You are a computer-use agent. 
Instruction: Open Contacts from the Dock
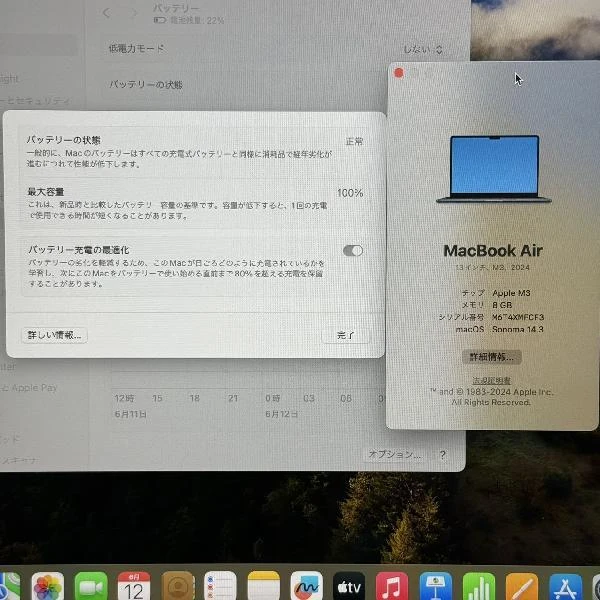tap(177, 586)
